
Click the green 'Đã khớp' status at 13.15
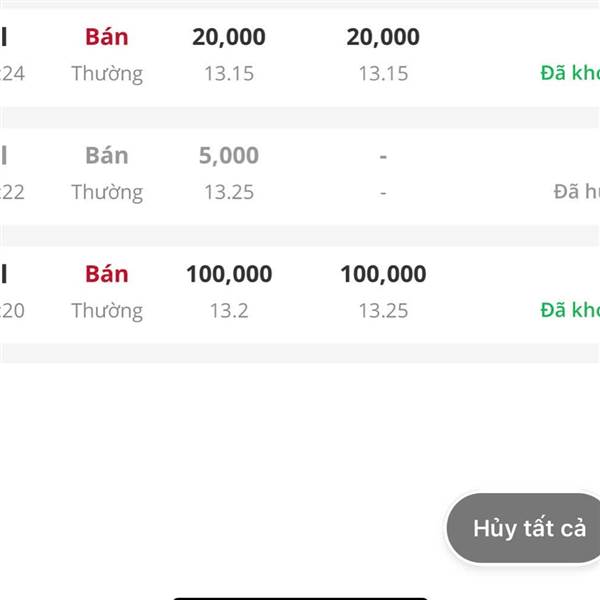[570, 73]
